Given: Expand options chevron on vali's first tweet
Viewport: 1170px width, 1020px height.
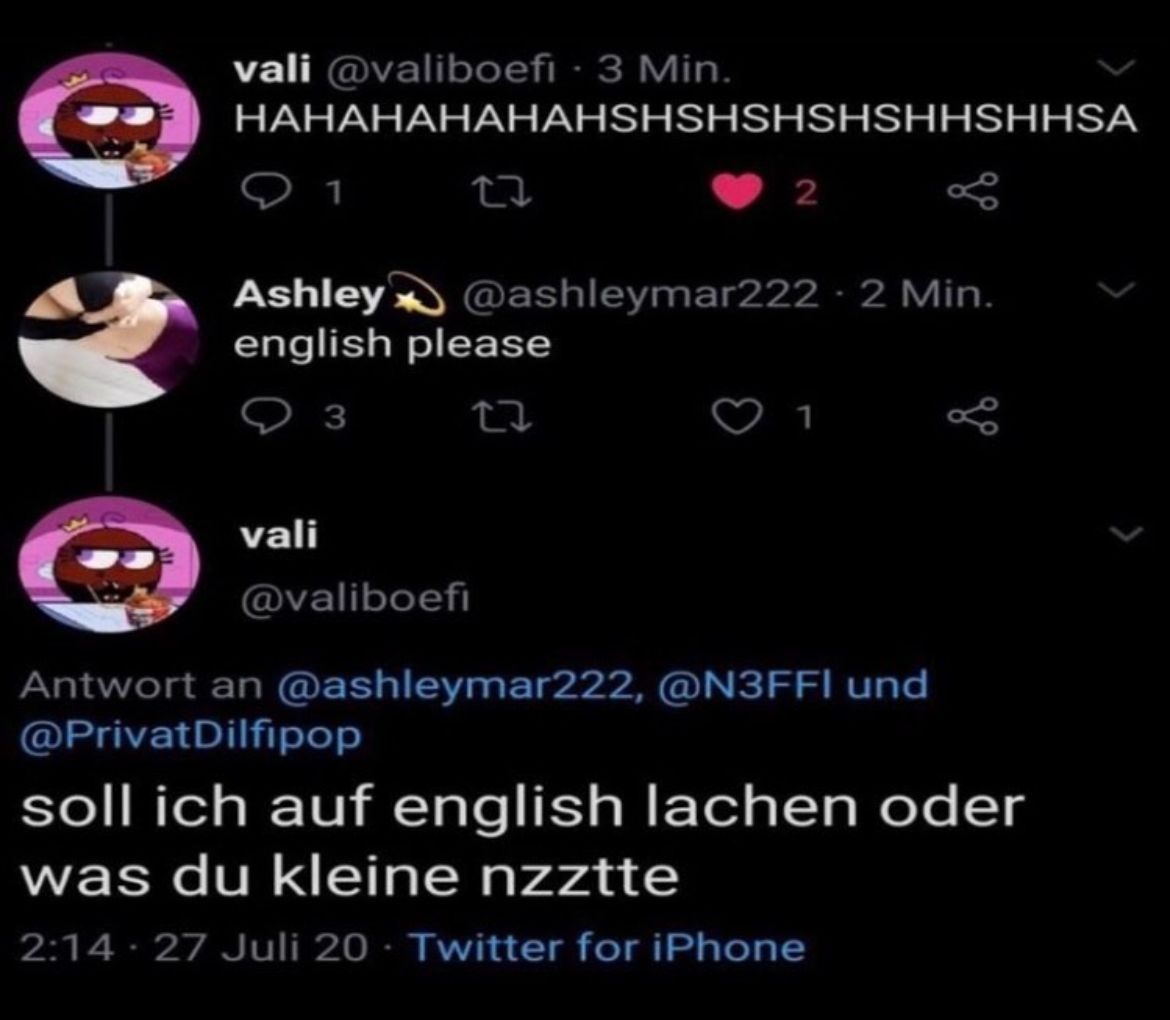Looking at the screenshot, I should [1119, 68].
